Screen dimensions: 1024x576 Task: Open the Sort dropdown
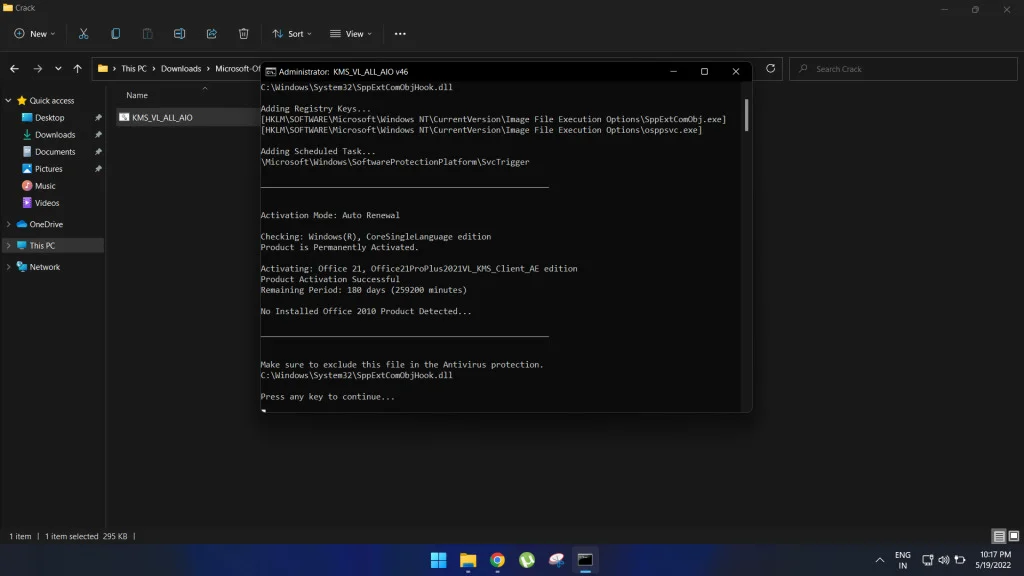click(x=292, y=34)
